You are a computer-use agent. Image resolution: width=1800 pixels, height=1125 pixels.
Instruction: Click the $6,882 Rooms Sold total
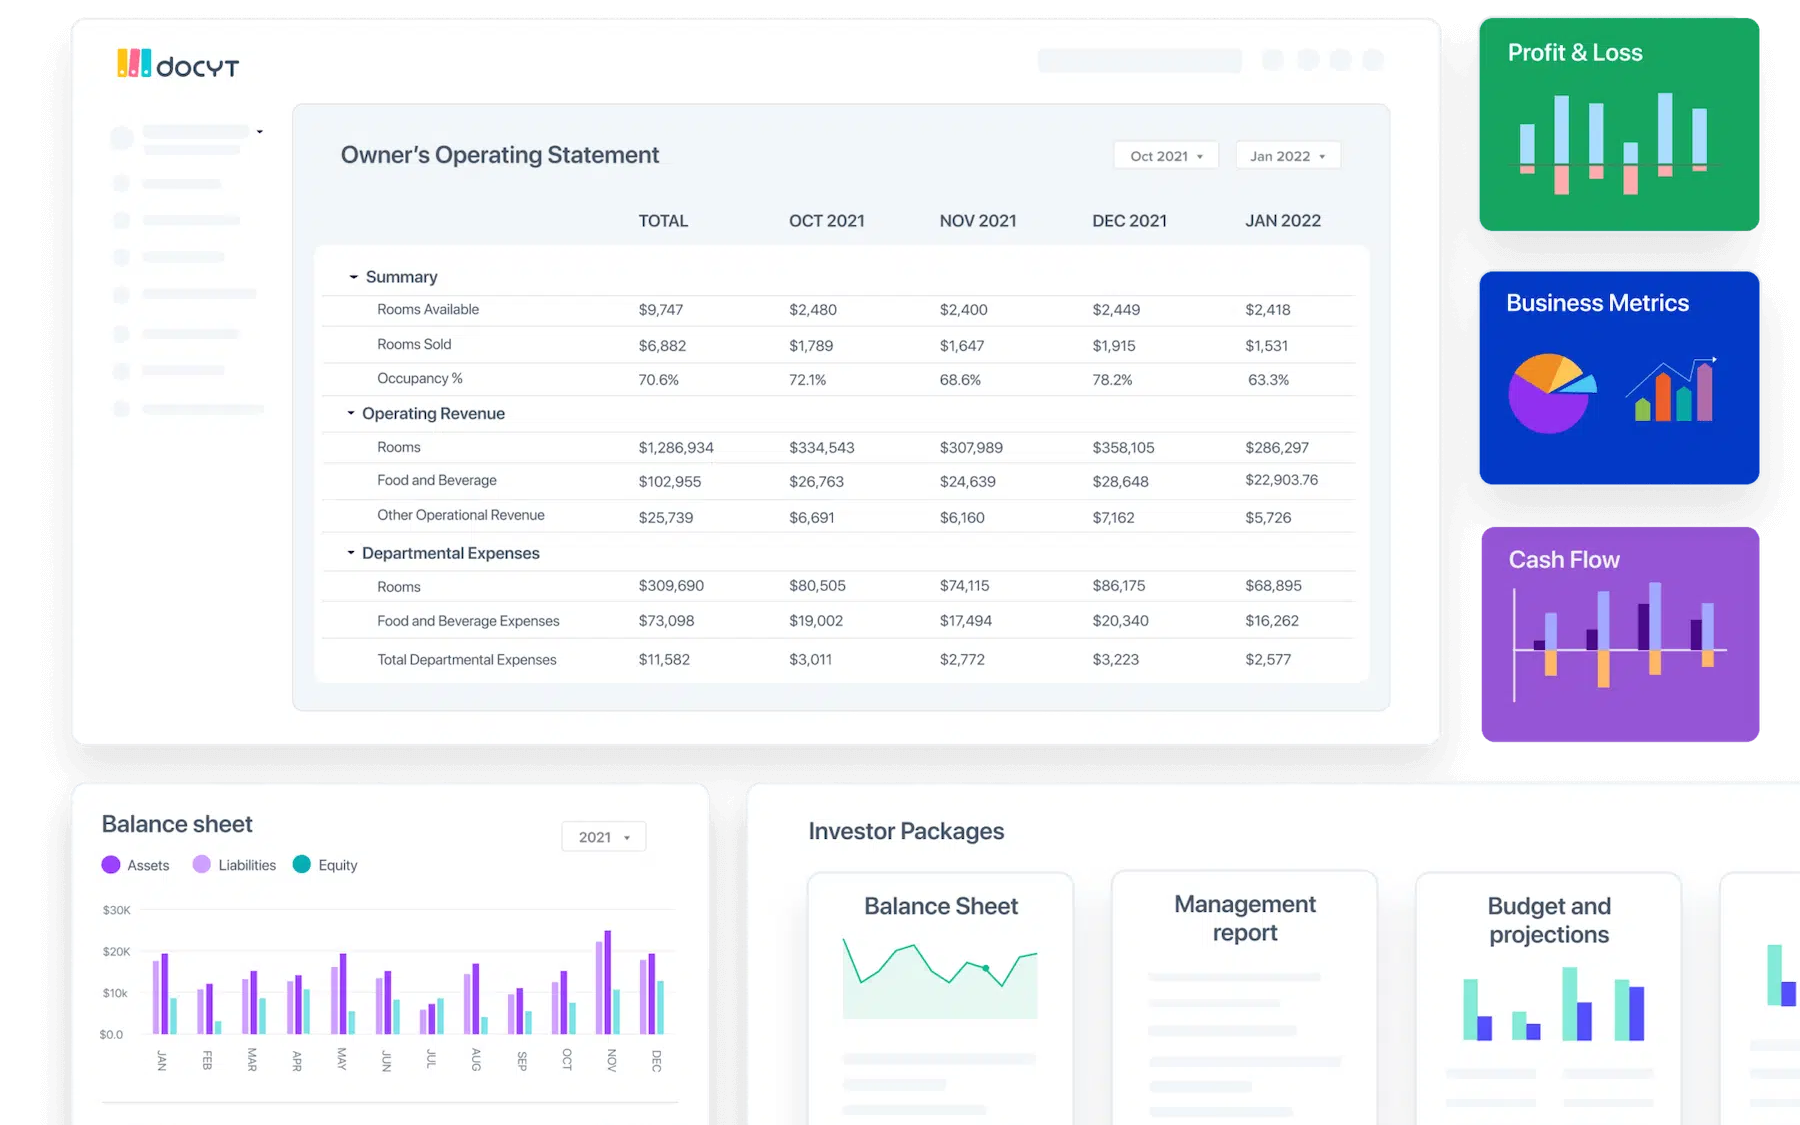662,346
